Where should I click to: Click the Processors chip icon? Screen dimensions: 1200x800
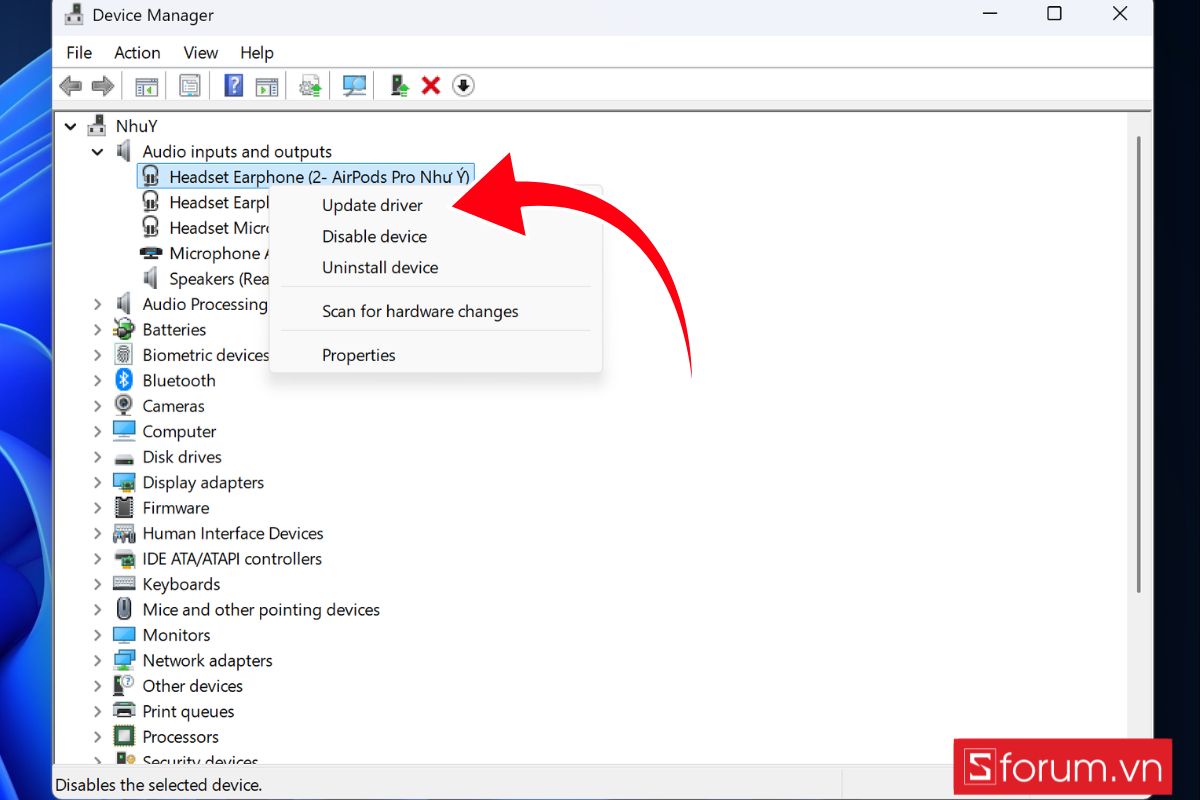click(x=124, y=737)
